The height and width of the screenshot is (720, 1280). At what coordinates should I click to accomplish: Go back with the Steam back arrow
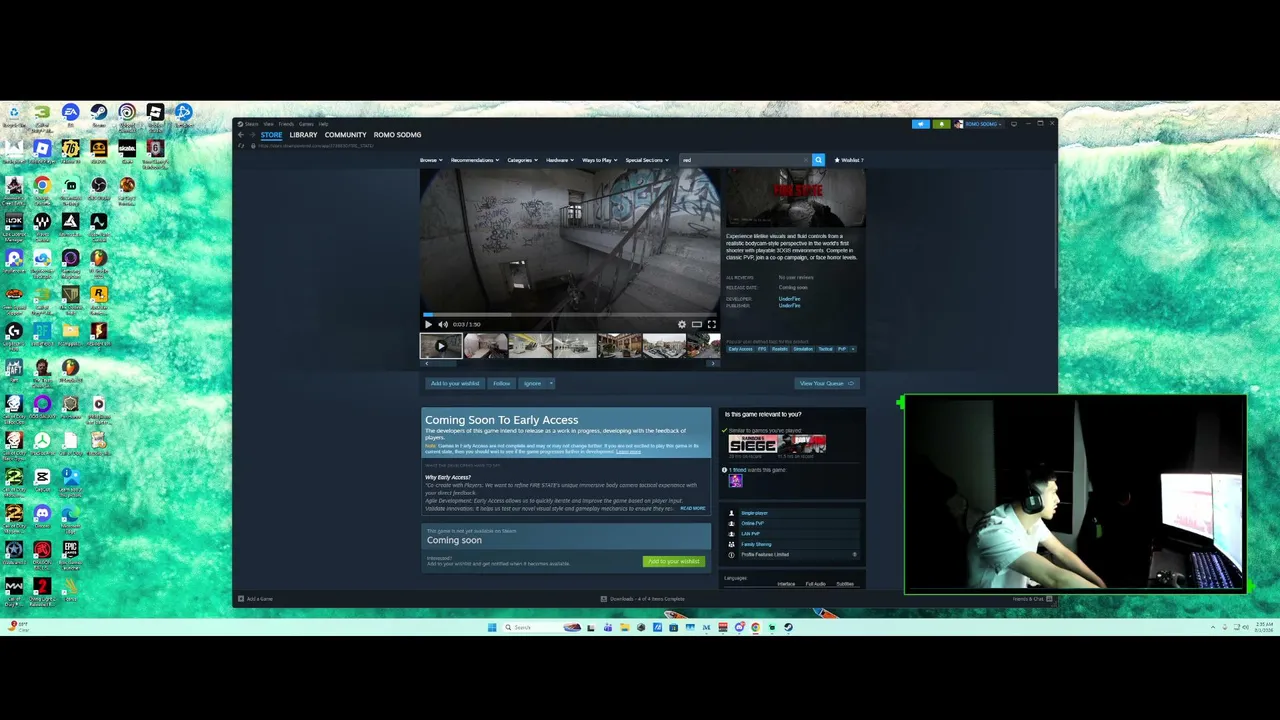(x=240, y=135)
